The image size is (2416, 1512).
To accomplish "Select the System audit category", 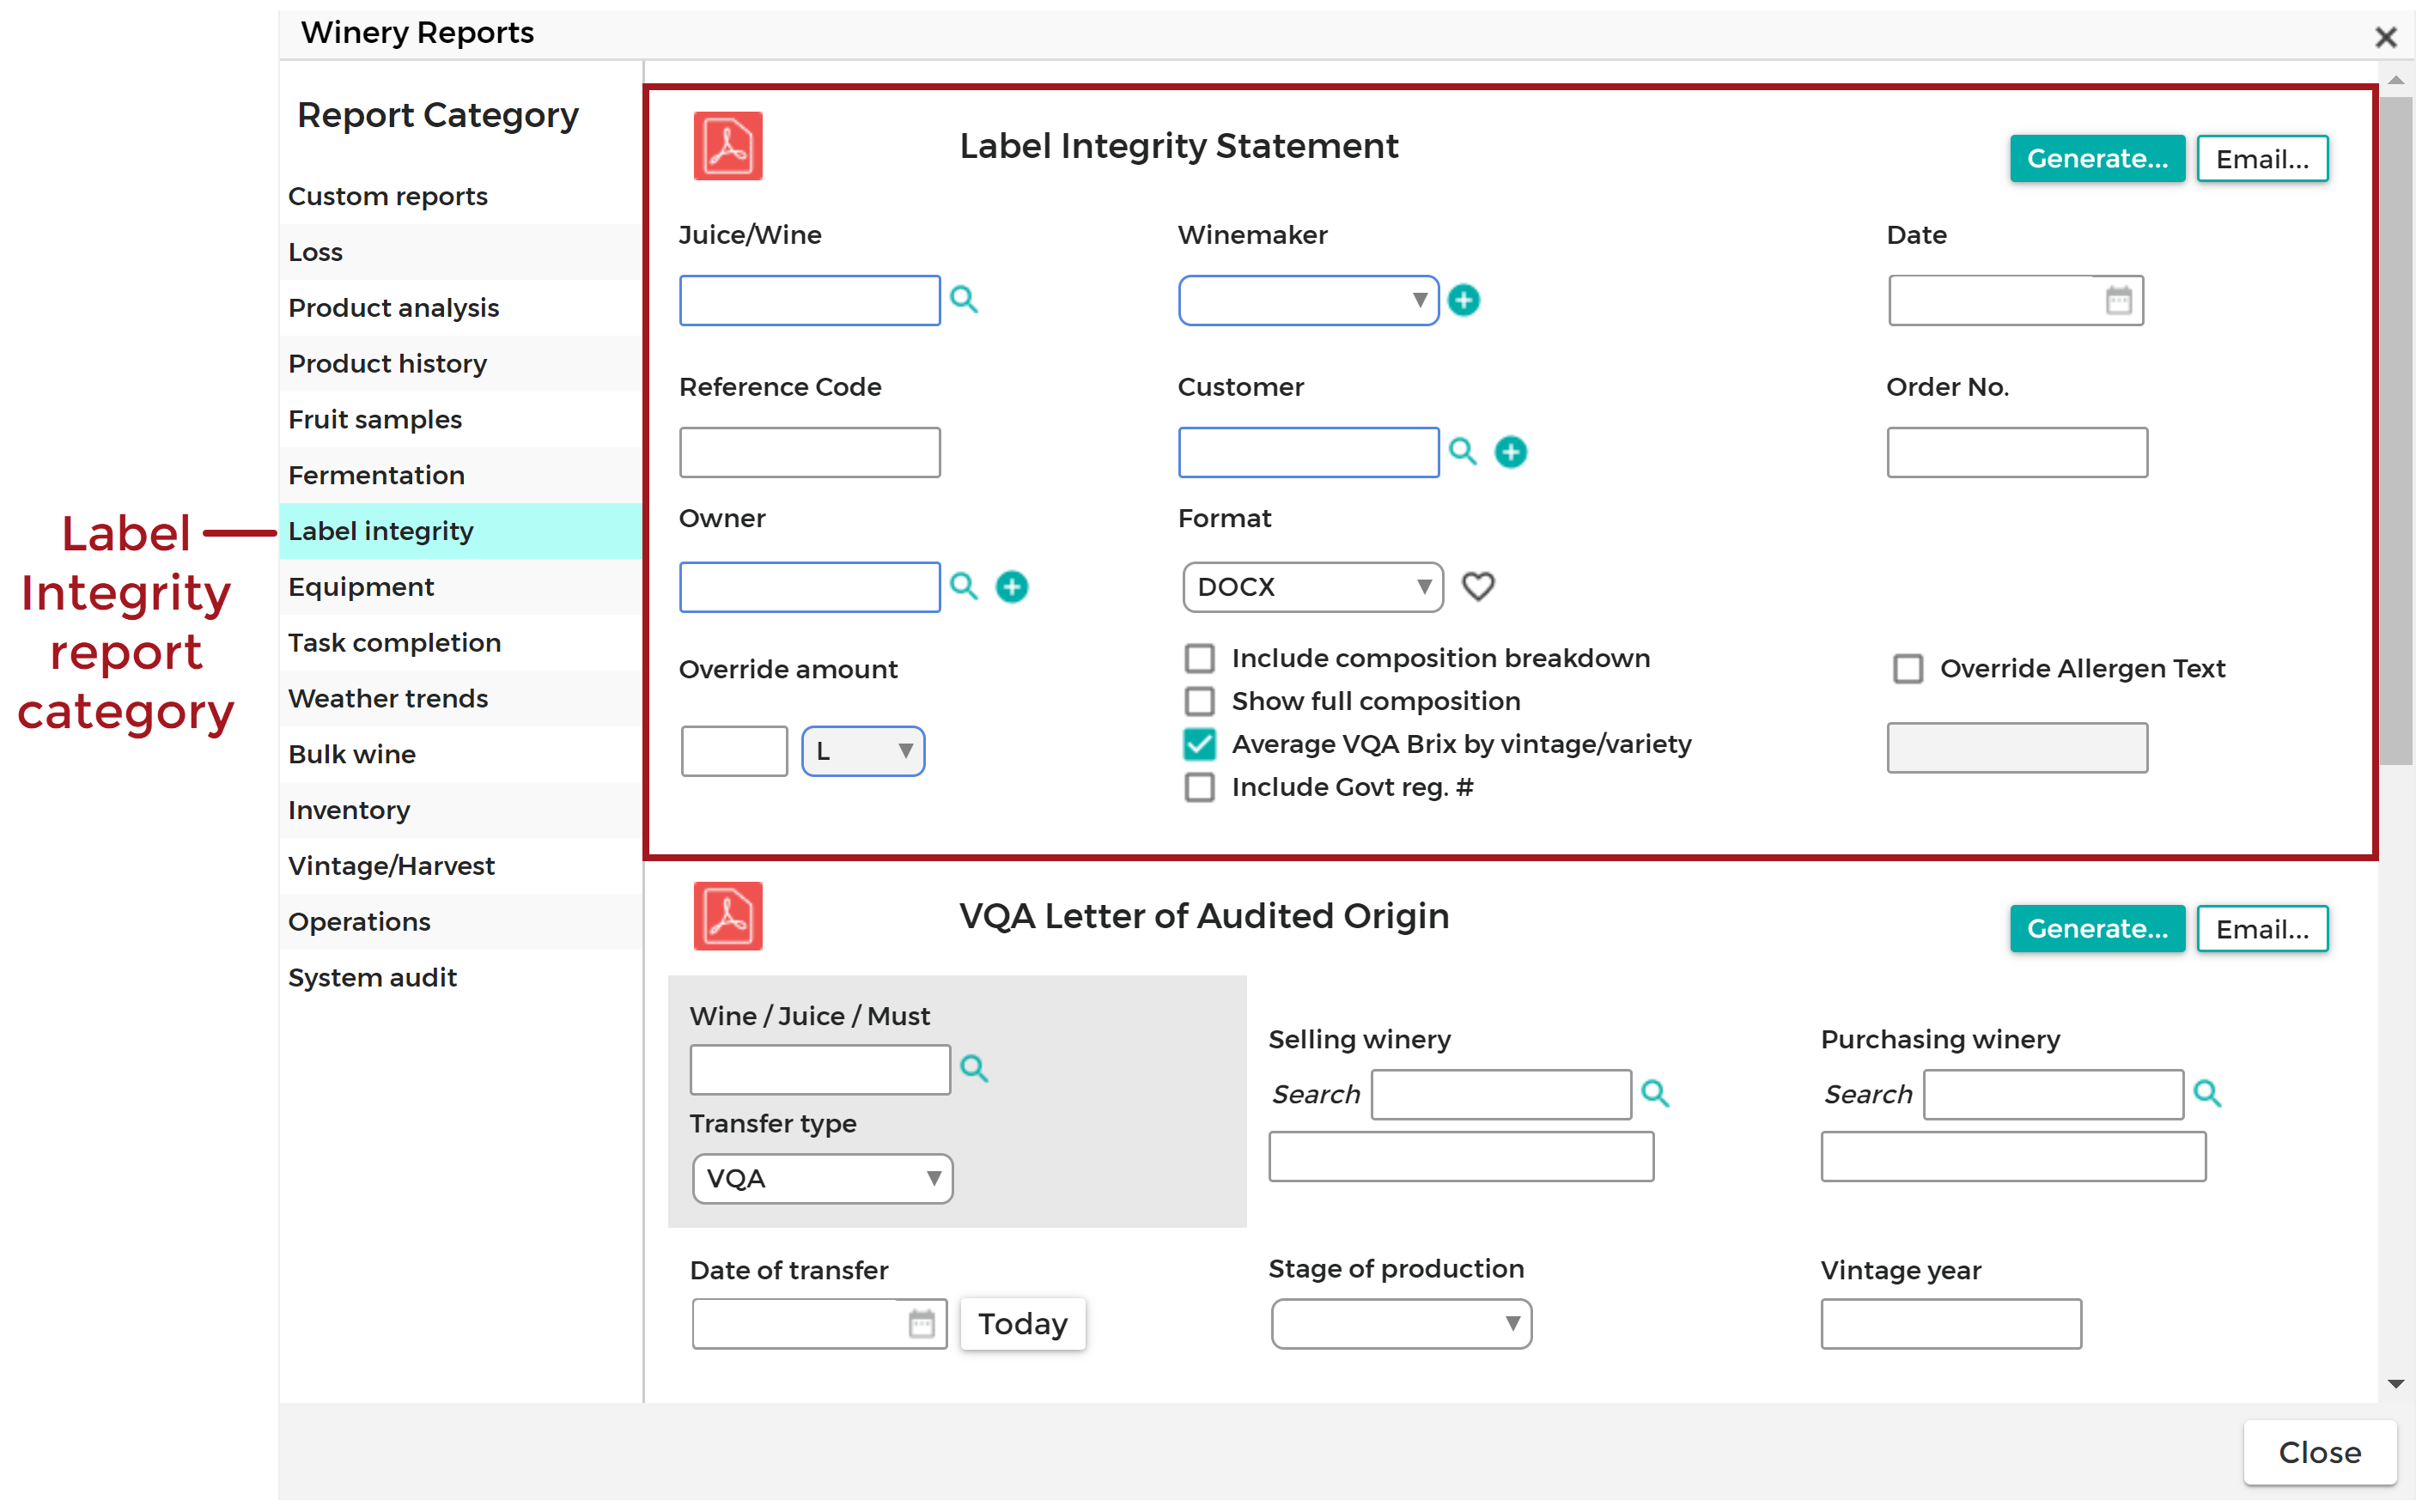I will click(x=460, y=978).
